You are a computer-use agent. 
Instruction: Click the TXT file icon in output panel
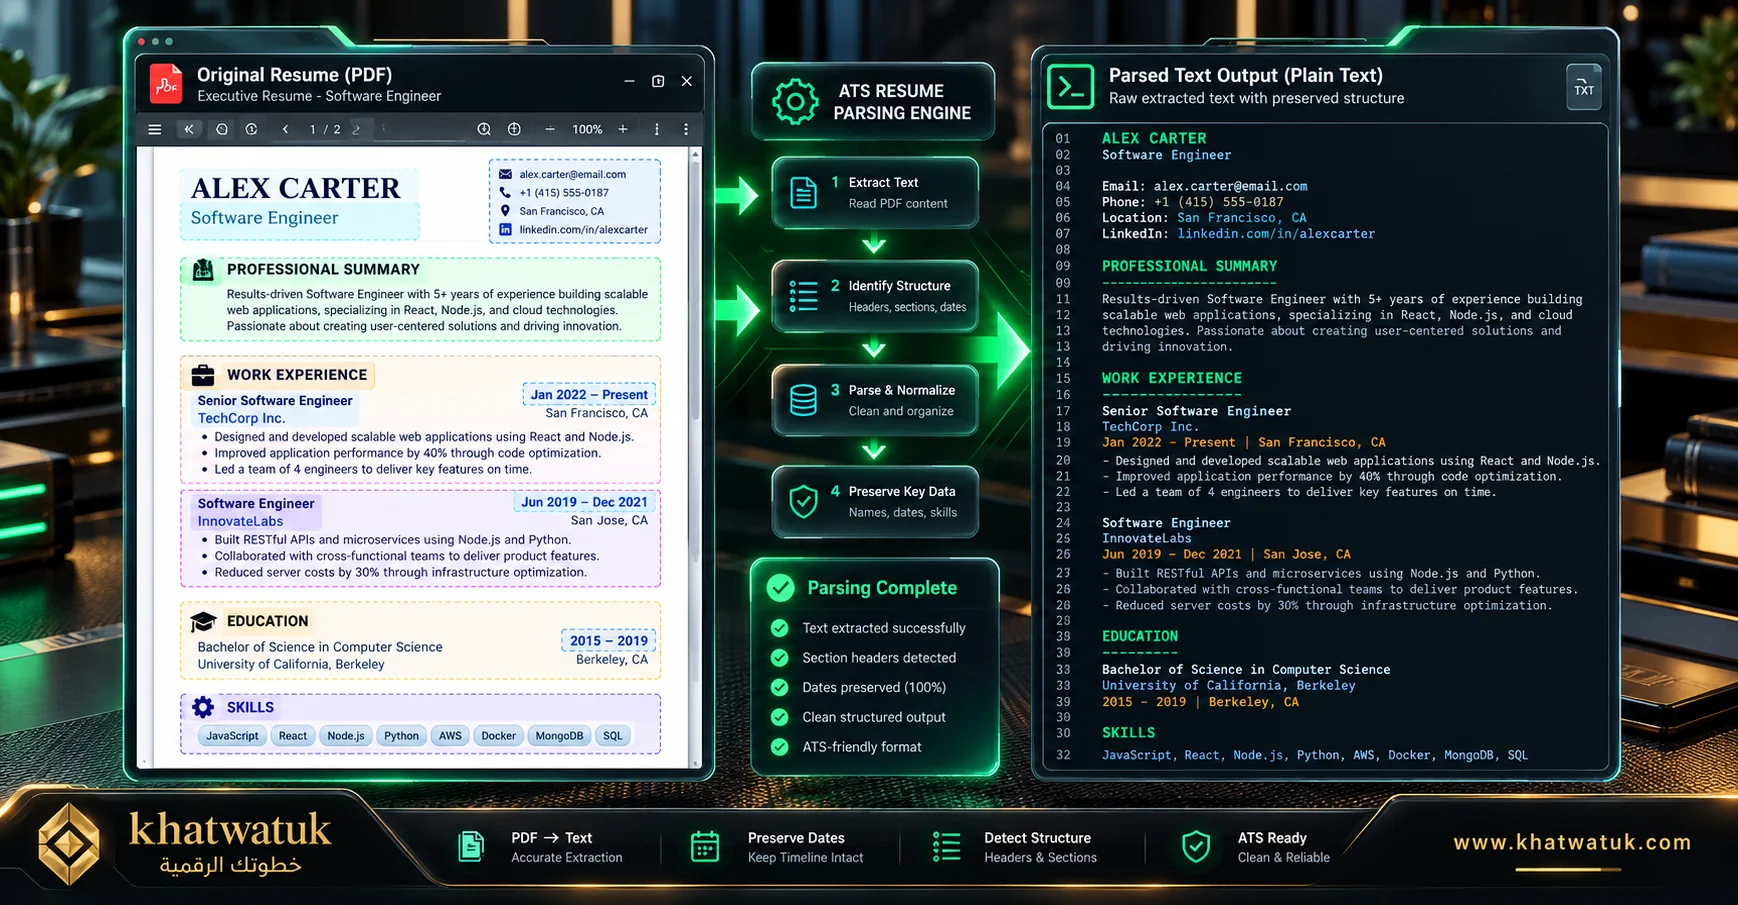1584,86
